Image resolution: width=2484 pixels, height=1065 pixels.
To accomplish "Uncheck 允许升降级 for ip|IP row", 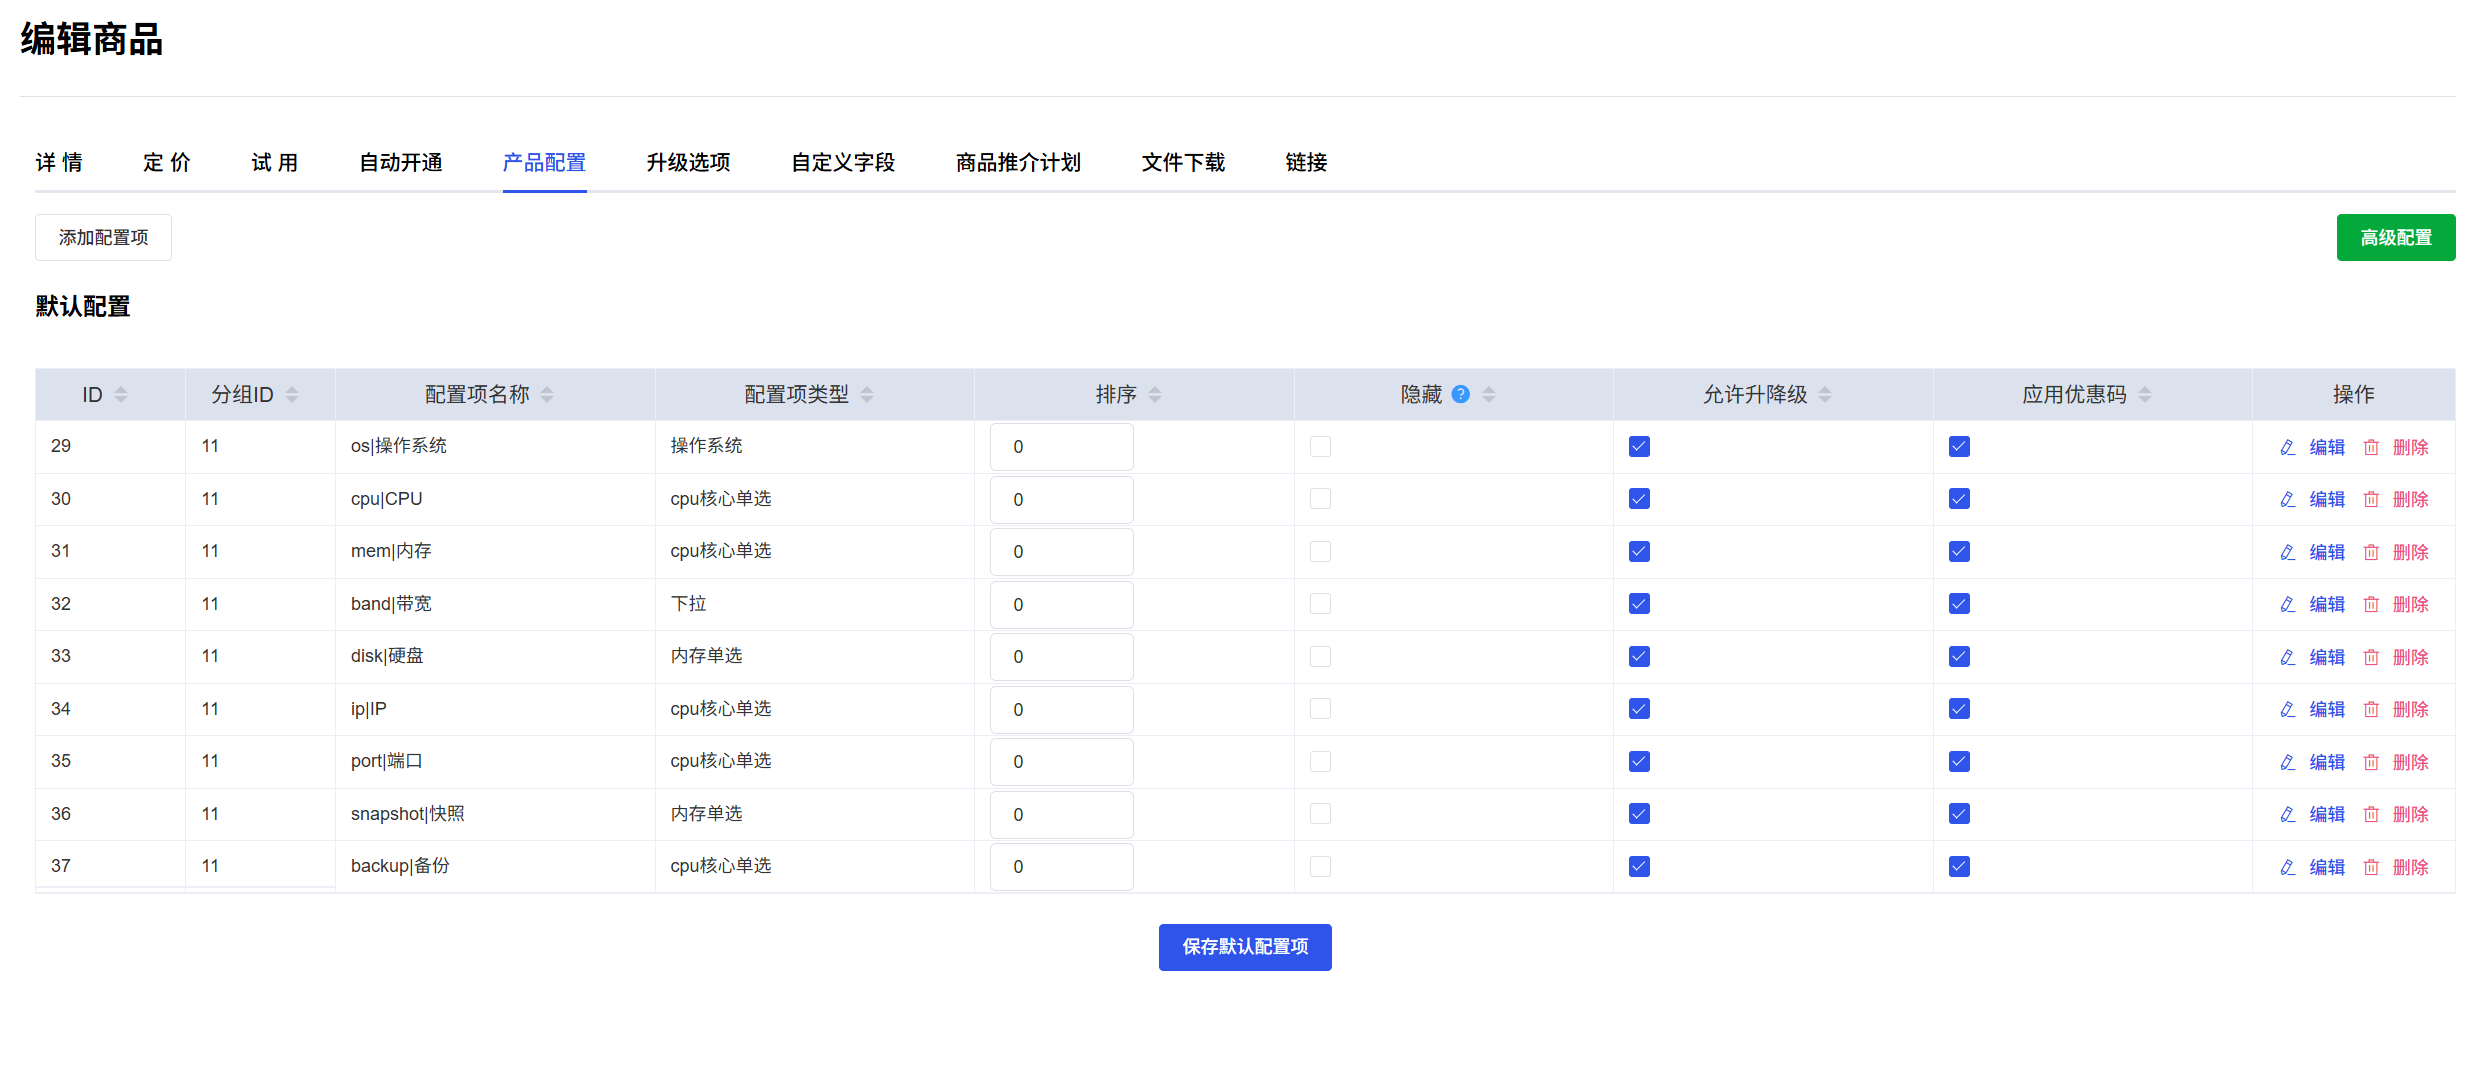I will tap(1639, 709).
